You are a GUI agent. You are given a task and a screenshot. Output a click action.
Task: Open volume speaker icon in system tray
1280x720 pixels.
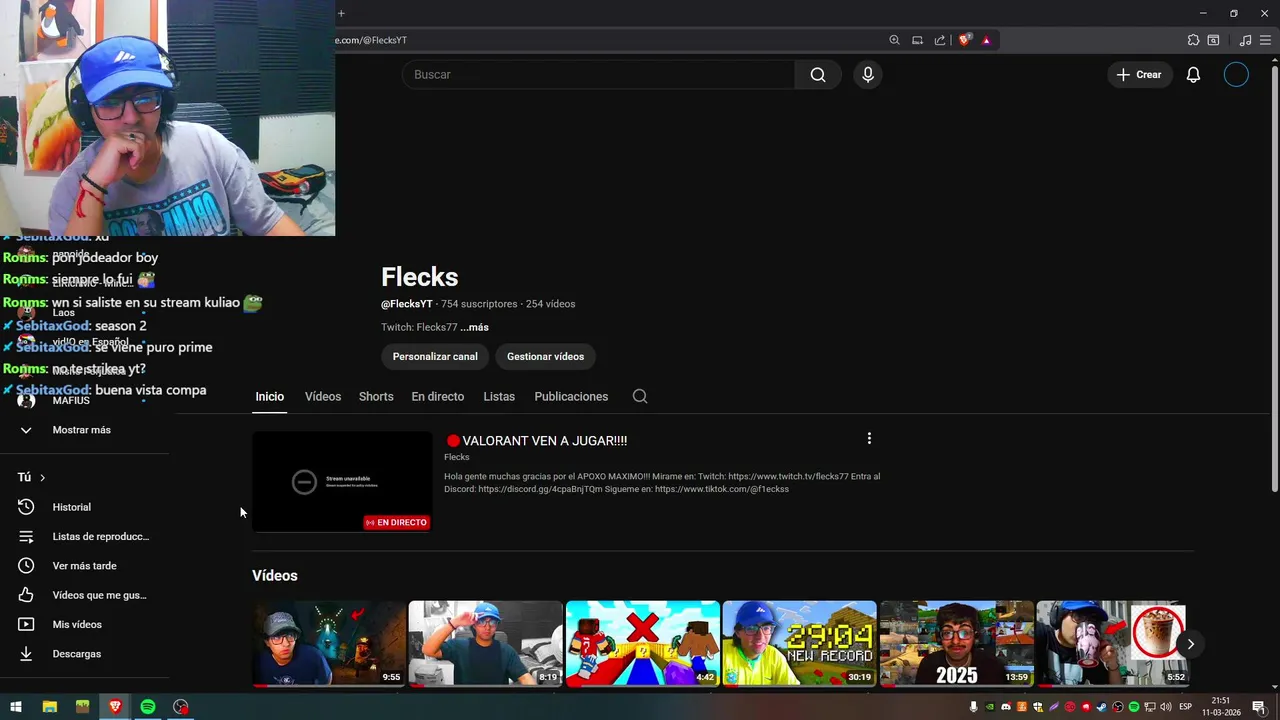coord(1166,707)
